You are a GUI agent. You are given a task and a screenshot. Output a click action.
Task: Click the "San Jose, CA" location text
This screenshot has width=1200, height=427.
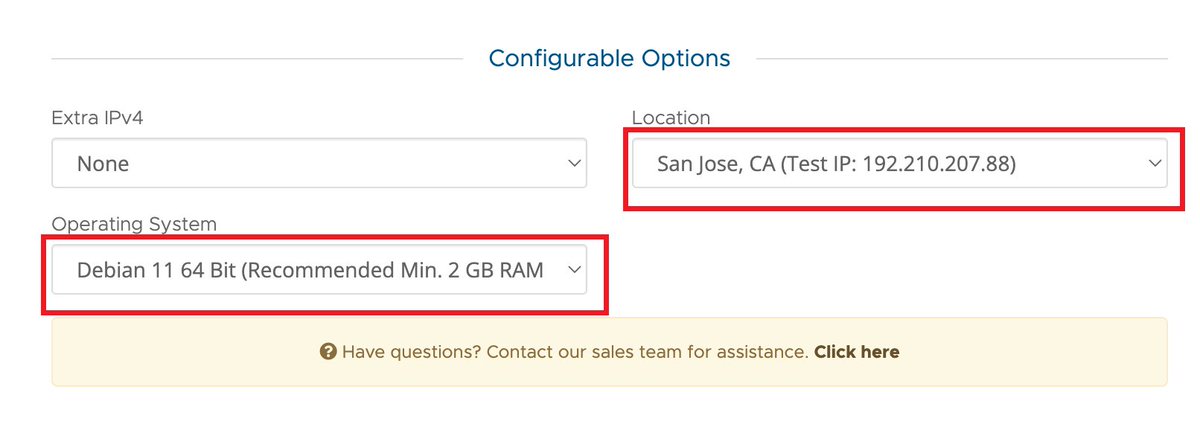(716, 163)
